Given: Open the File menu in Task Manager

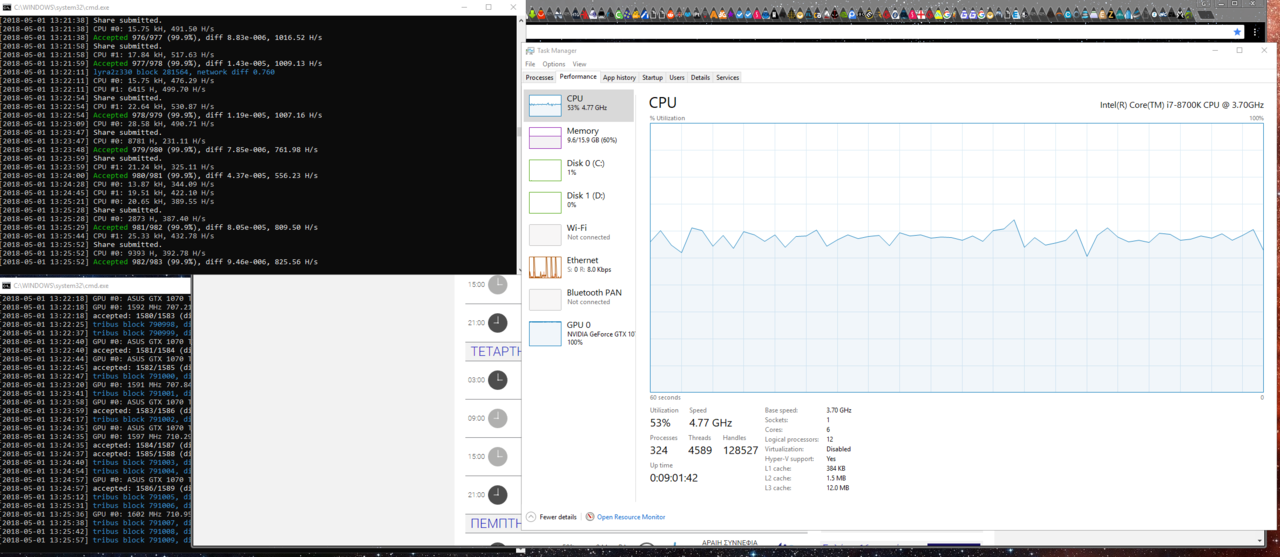Looking at the screenshot, I should point(530,64).
